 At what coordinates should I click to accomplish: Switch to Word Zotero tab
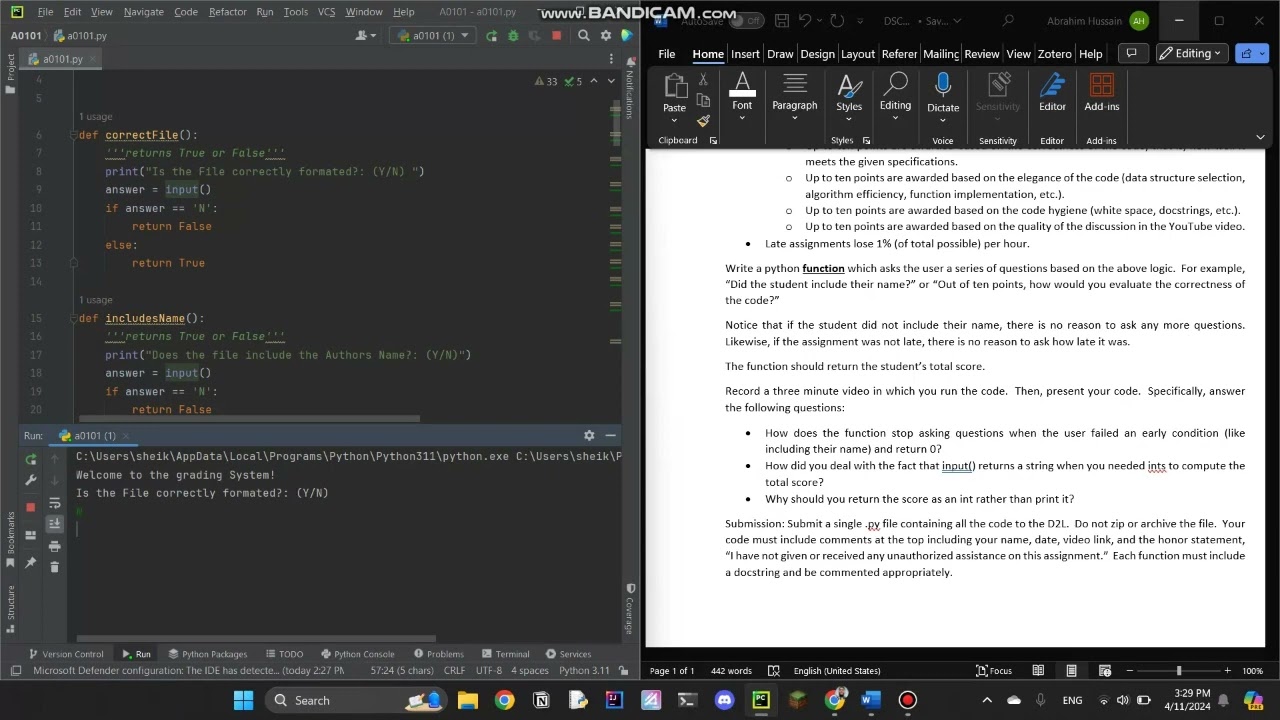1055,54
